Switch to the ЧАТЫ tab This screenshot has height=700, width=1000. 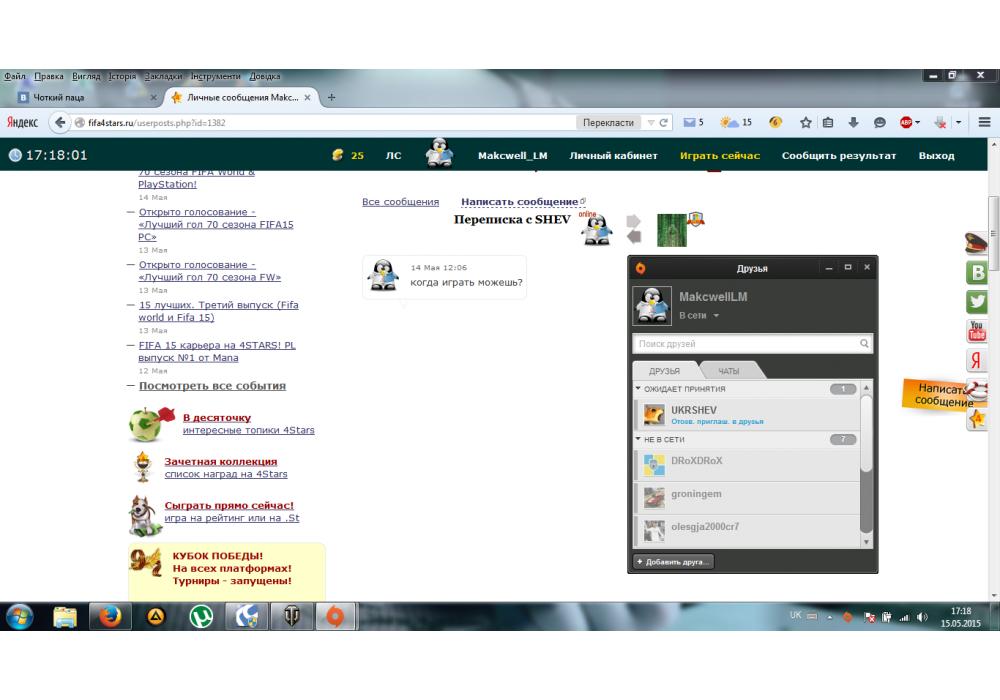pos(728,371)
